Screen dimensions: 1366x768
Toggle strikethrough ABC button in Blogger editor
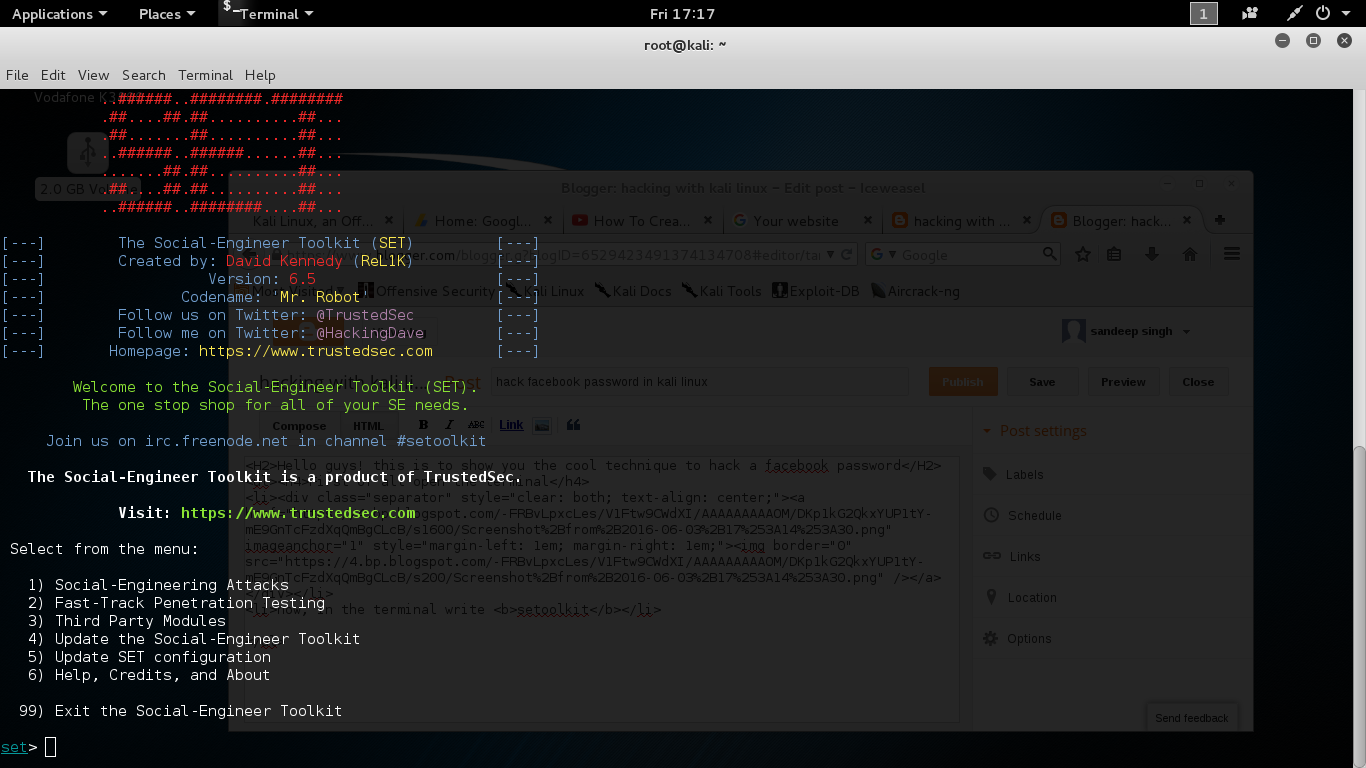pyautogui.click(x=476, y=425)
